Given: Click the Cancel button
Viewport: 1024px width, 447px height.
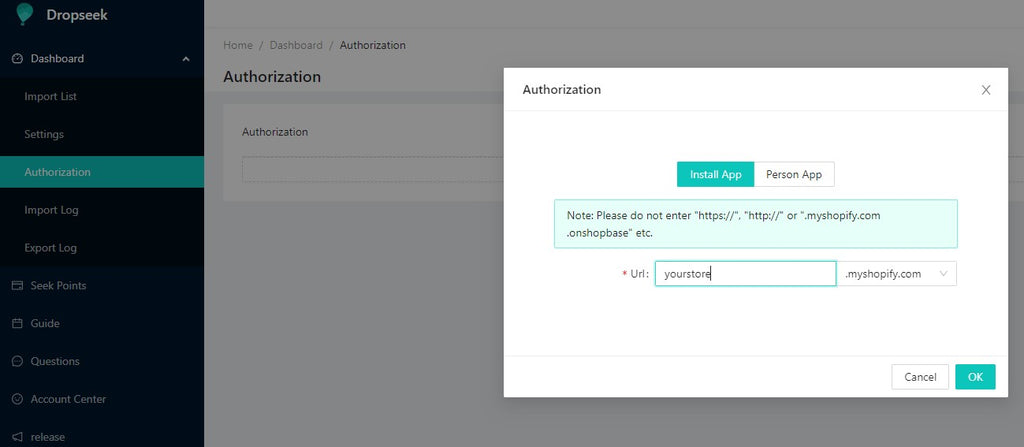Looking at the screenshot, I should pyautogui.click(x=920, y=377).
